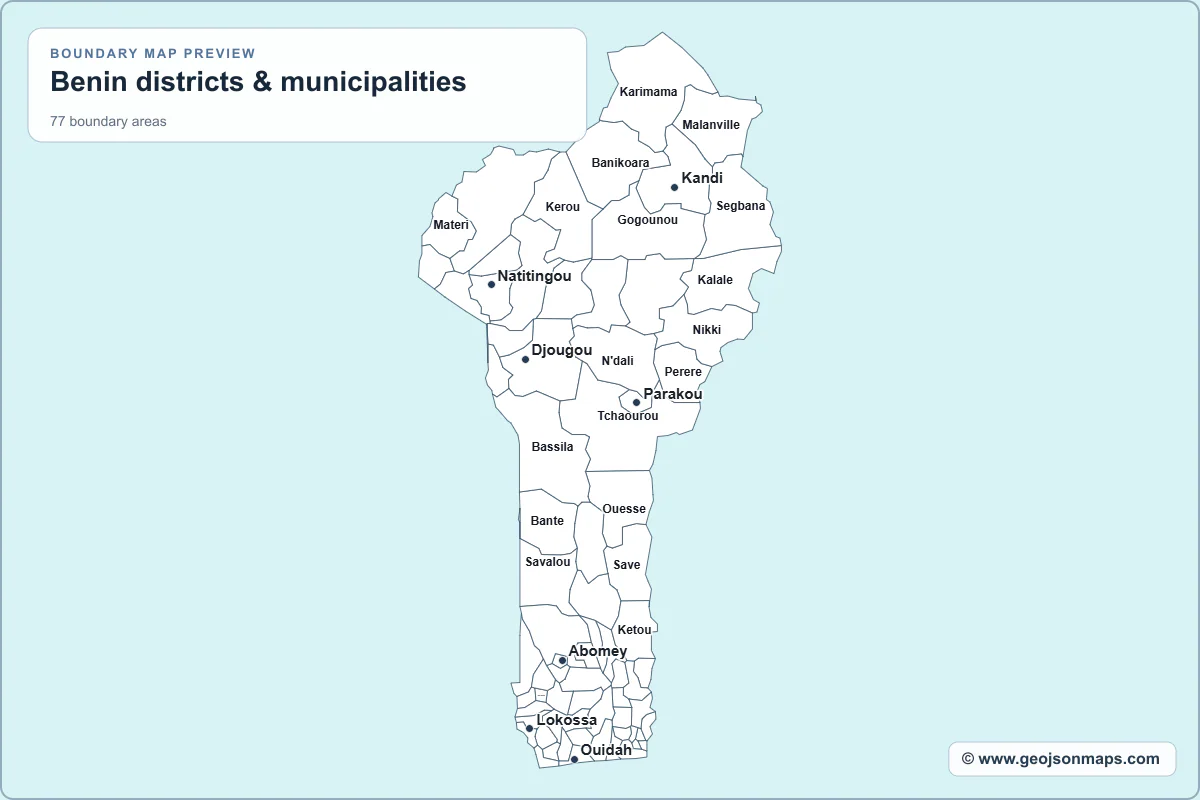This screenshot has width=1200, height=800.
Task: Select the Tchaourou district label
Action: click(628, 416)
